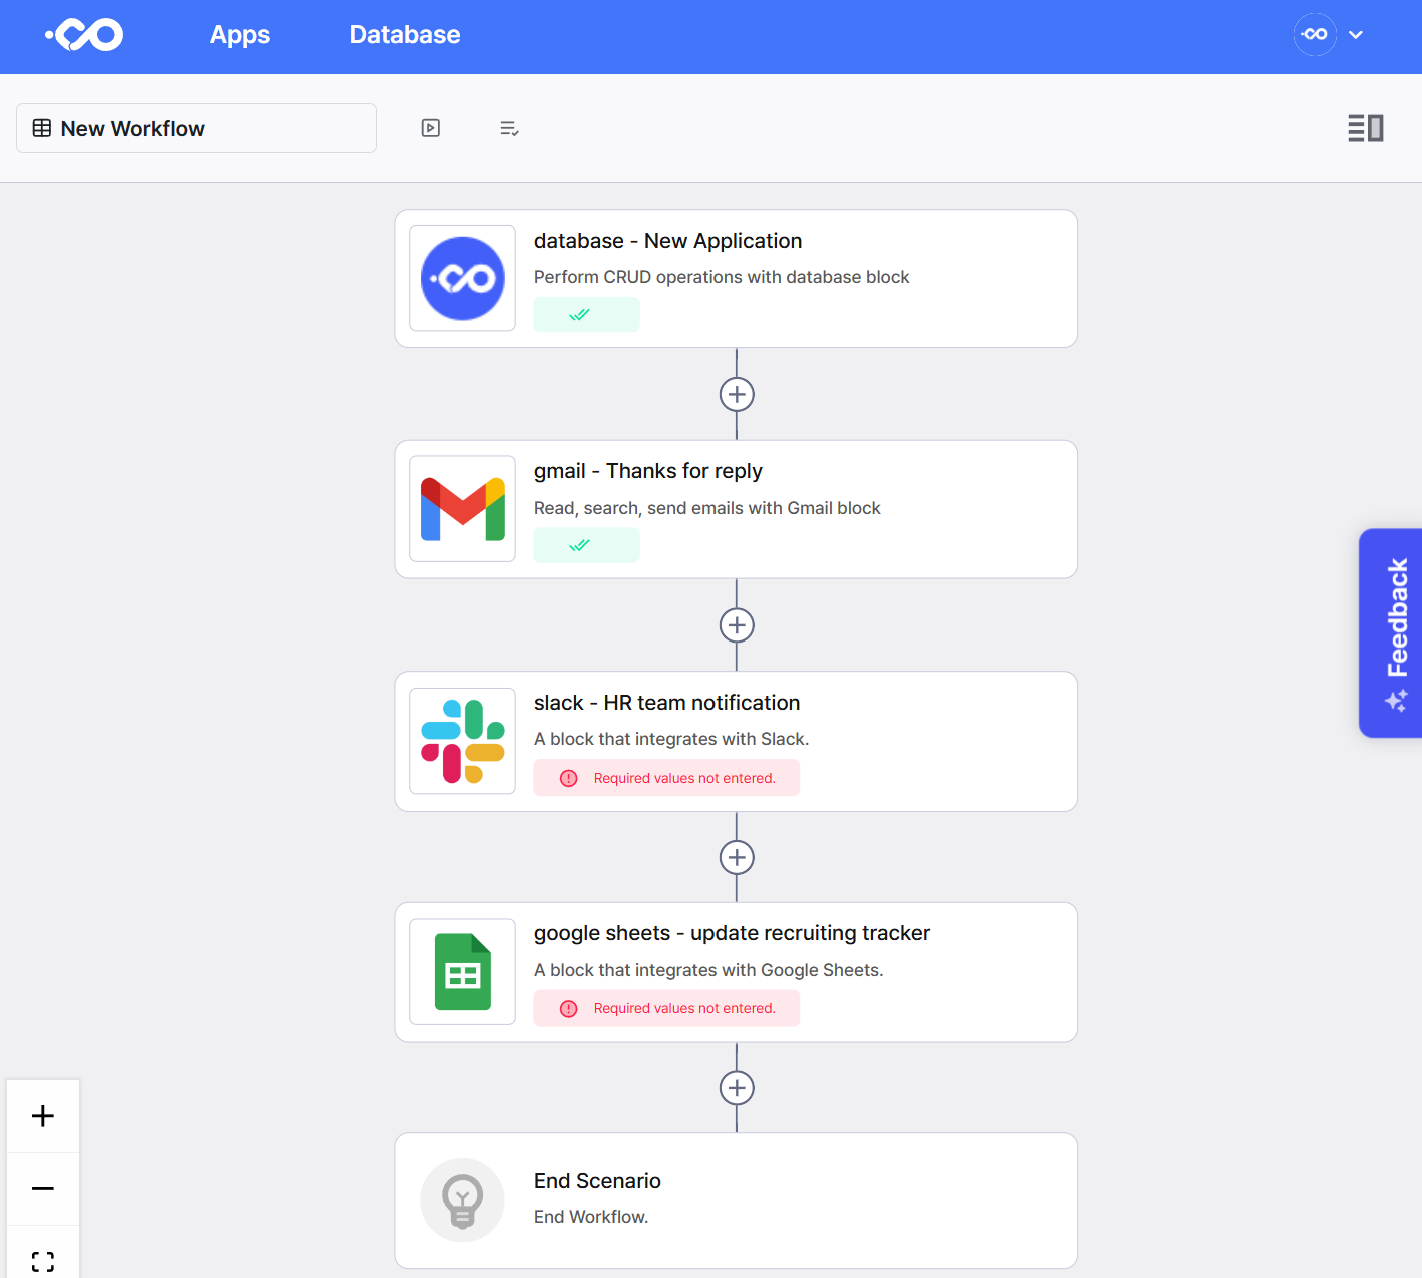The width and height of the screenshot is (1422, 1278).
Task: Zoom out the canvas with minus button
Action: [43, 1189]
